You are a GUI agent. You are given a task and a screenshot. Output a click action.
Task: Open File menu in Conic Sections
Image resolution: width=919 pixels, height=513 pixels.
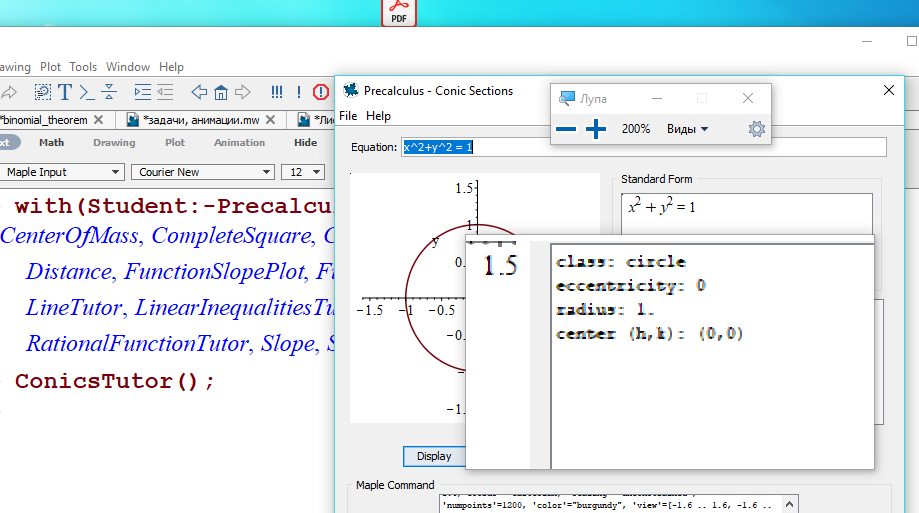tap(348, 115)
